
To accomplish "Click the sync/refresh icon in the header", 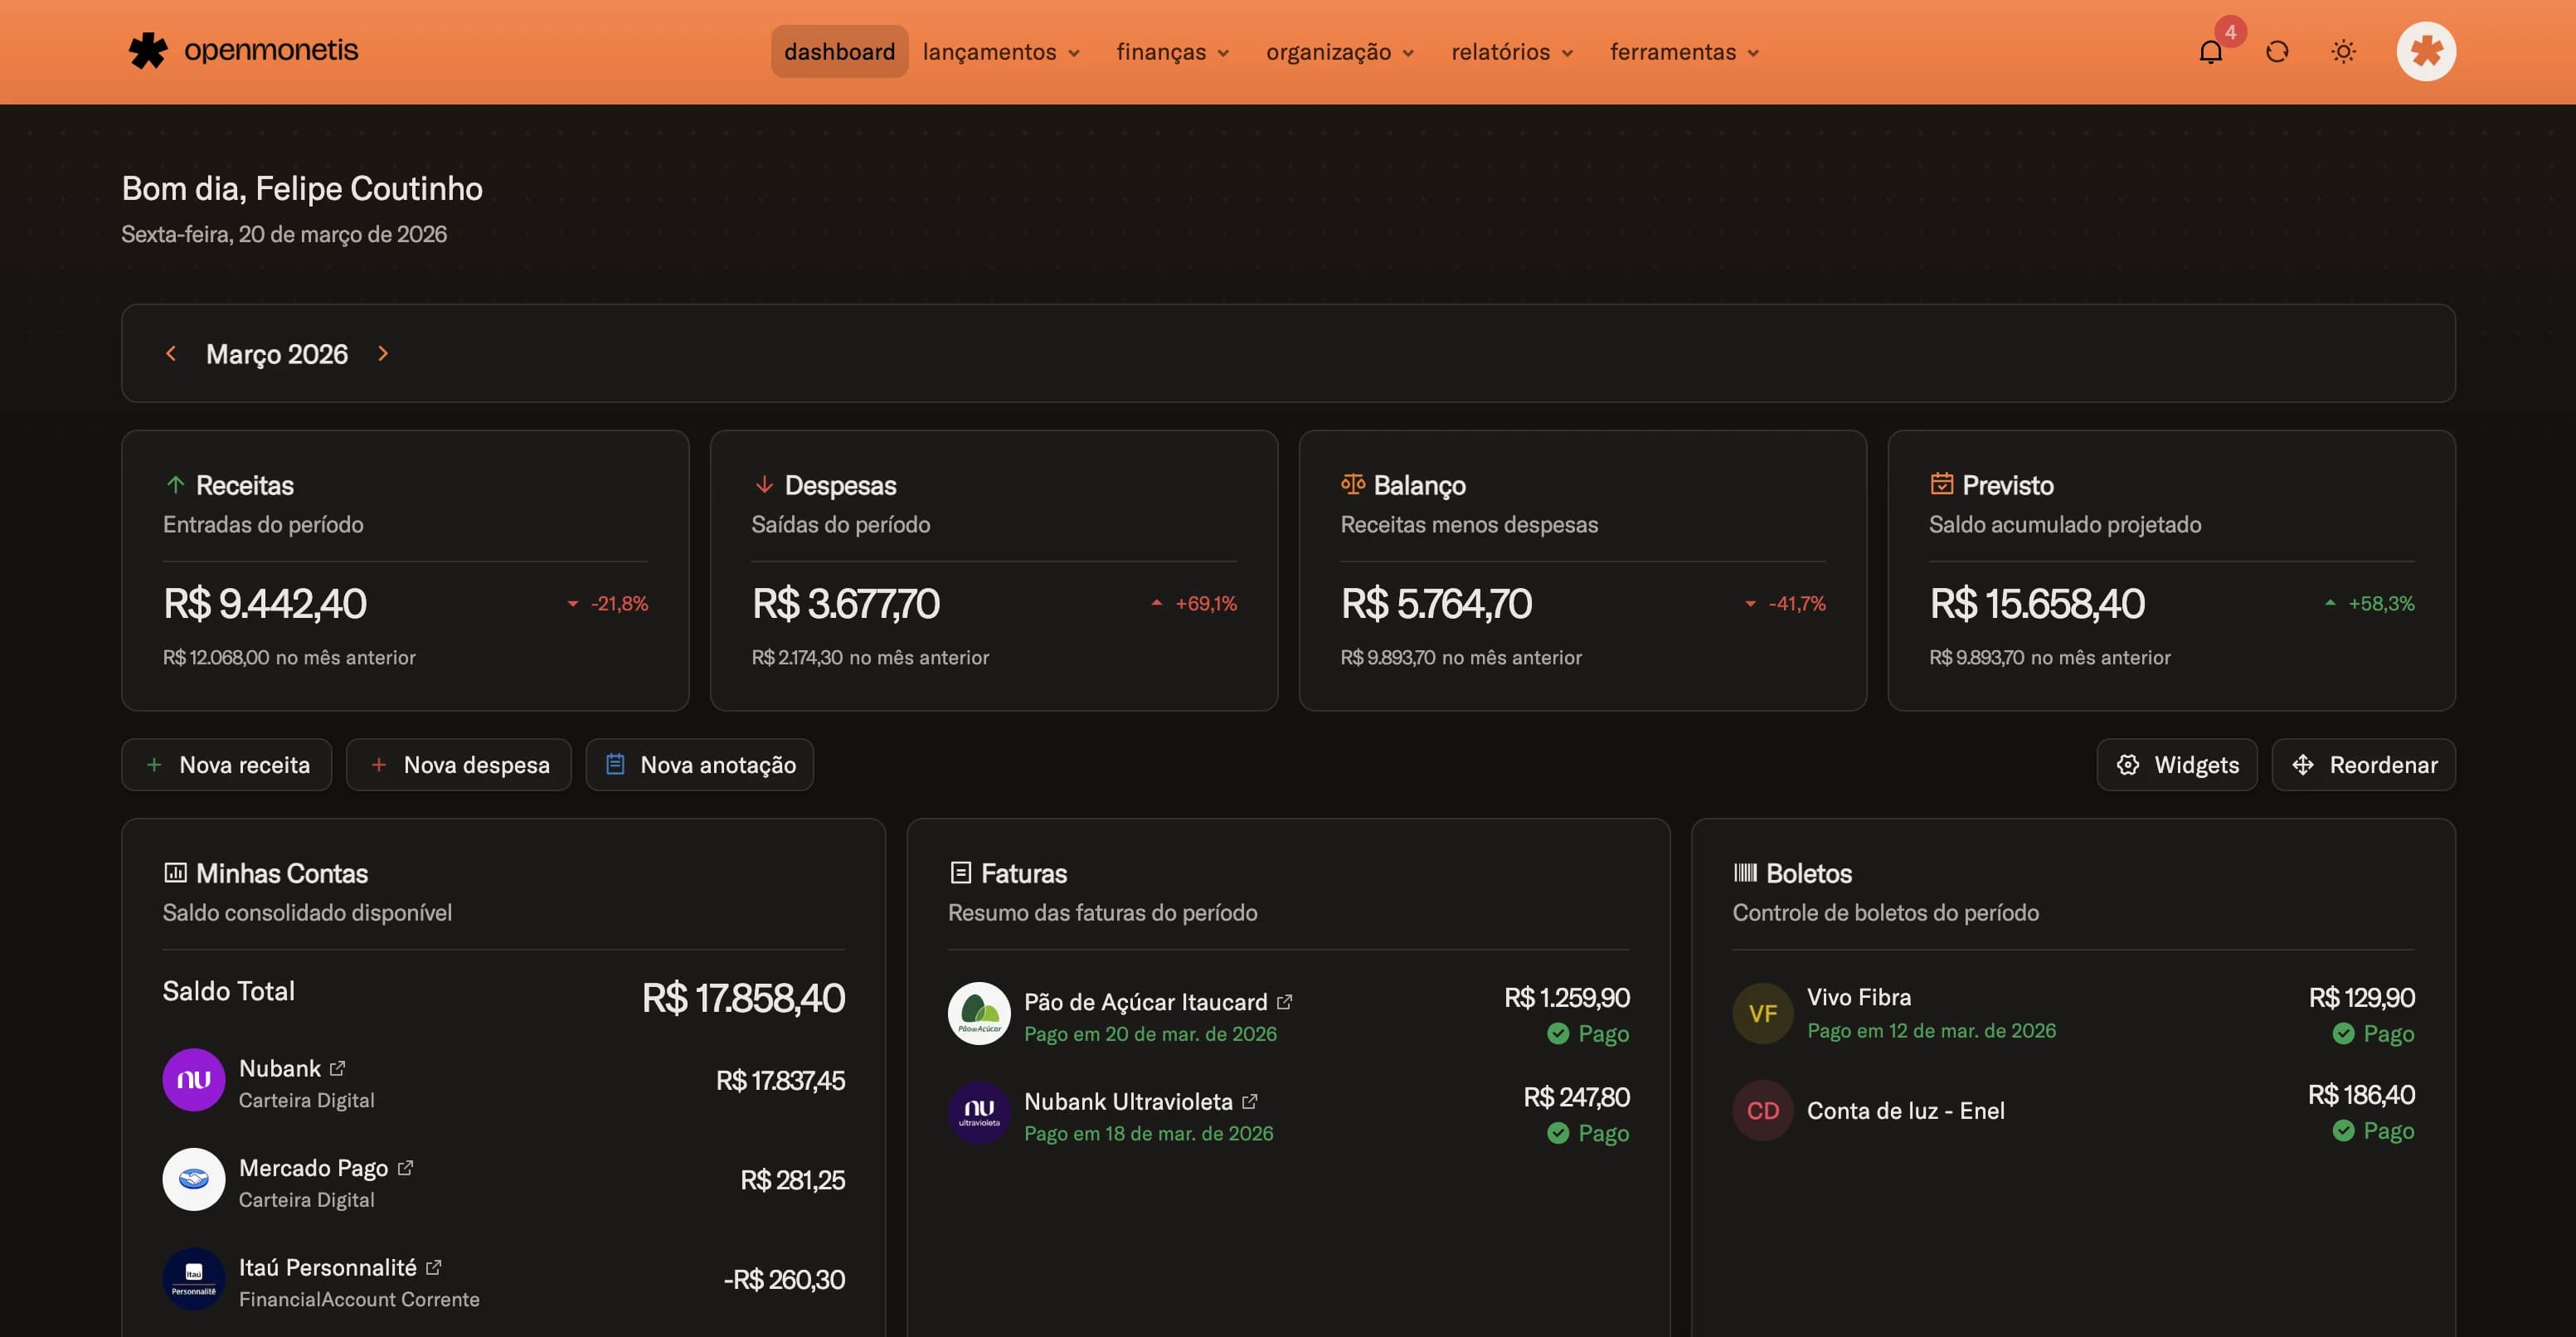I will click(2278, 51).
